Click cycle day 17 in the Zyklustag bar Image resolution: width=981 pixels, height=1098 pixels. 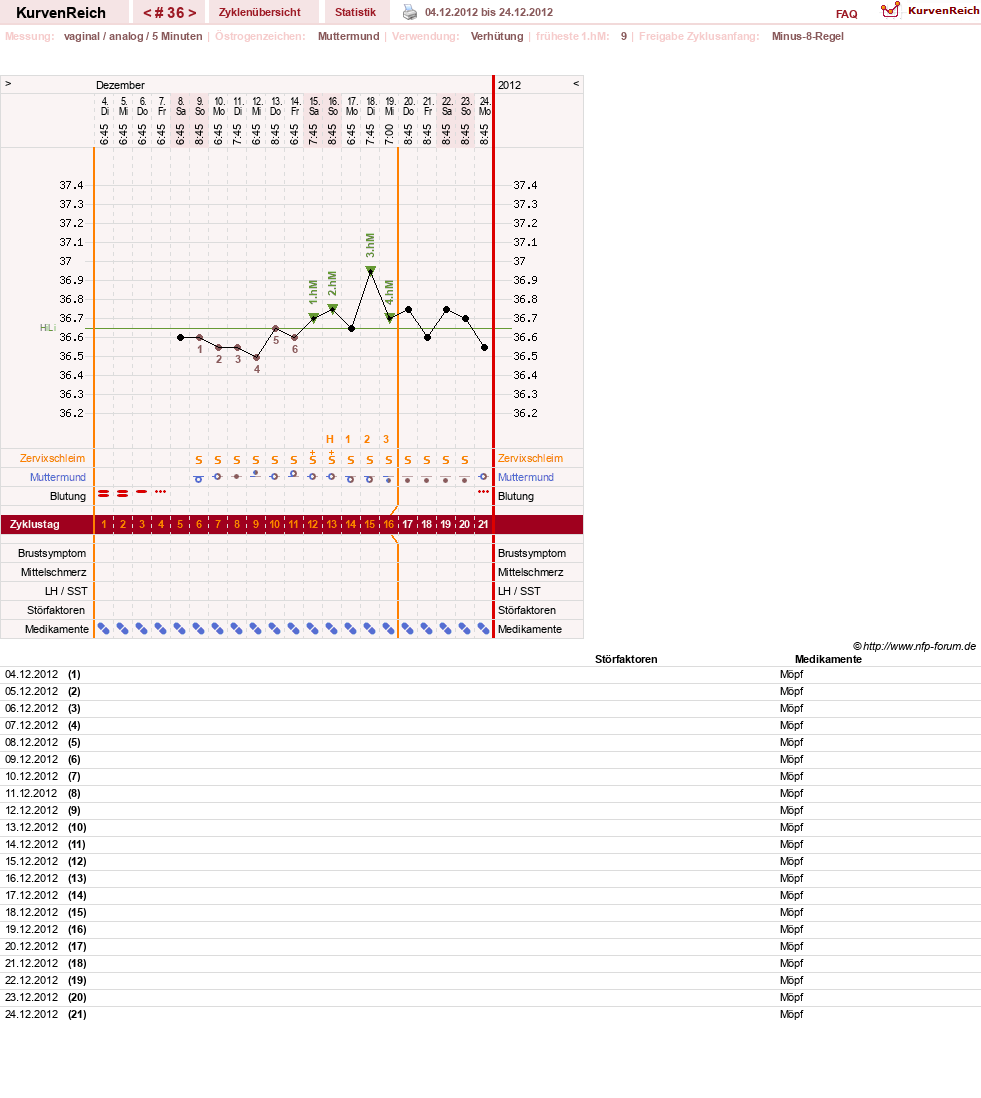click(x=408, y=524)
